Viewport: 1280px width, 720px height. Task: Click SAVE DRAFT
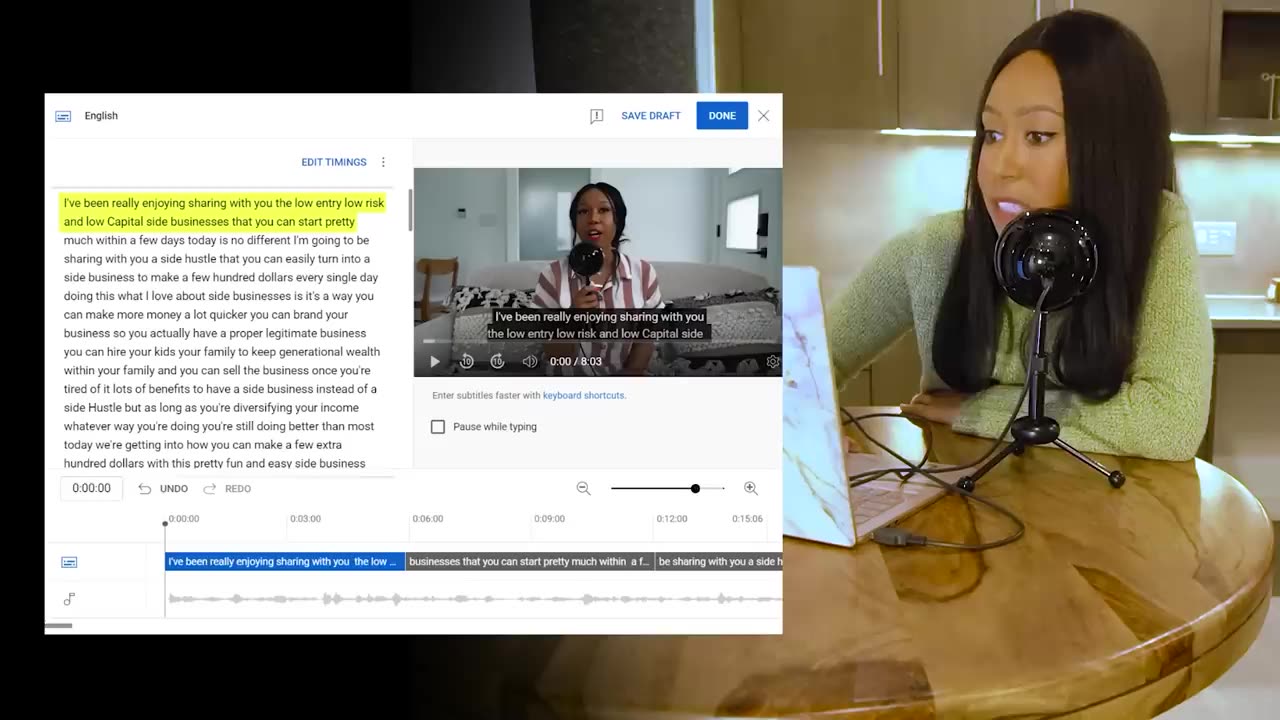[651, 116]
